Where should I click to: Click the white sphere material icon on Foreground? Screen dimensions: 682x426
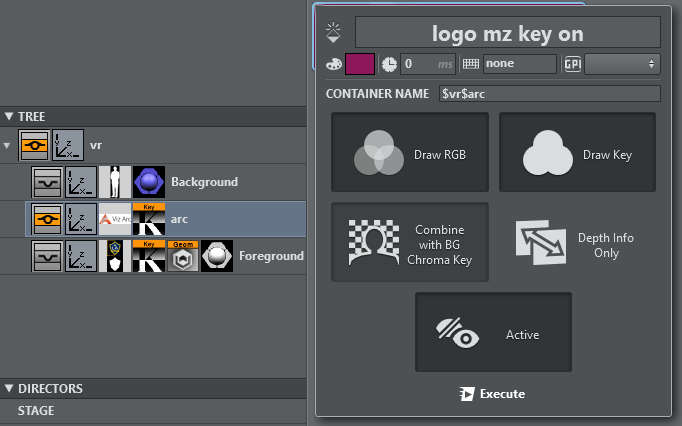(217, 255)
